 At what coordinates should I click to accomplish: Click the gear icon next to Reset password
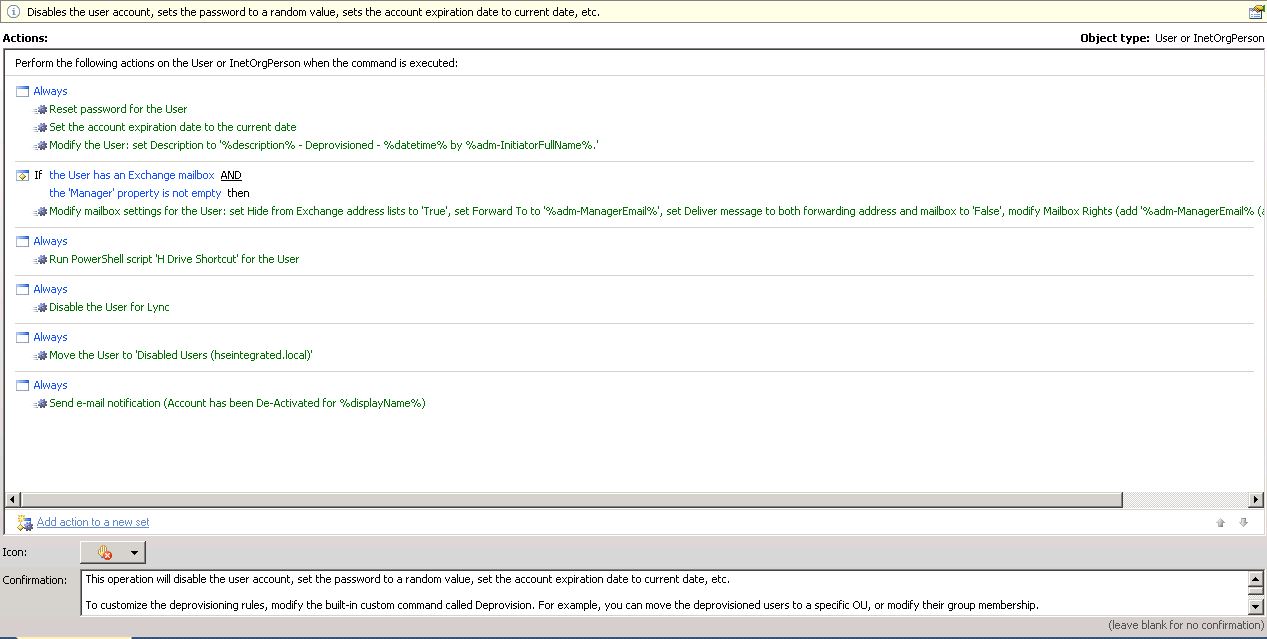point(41,110)
